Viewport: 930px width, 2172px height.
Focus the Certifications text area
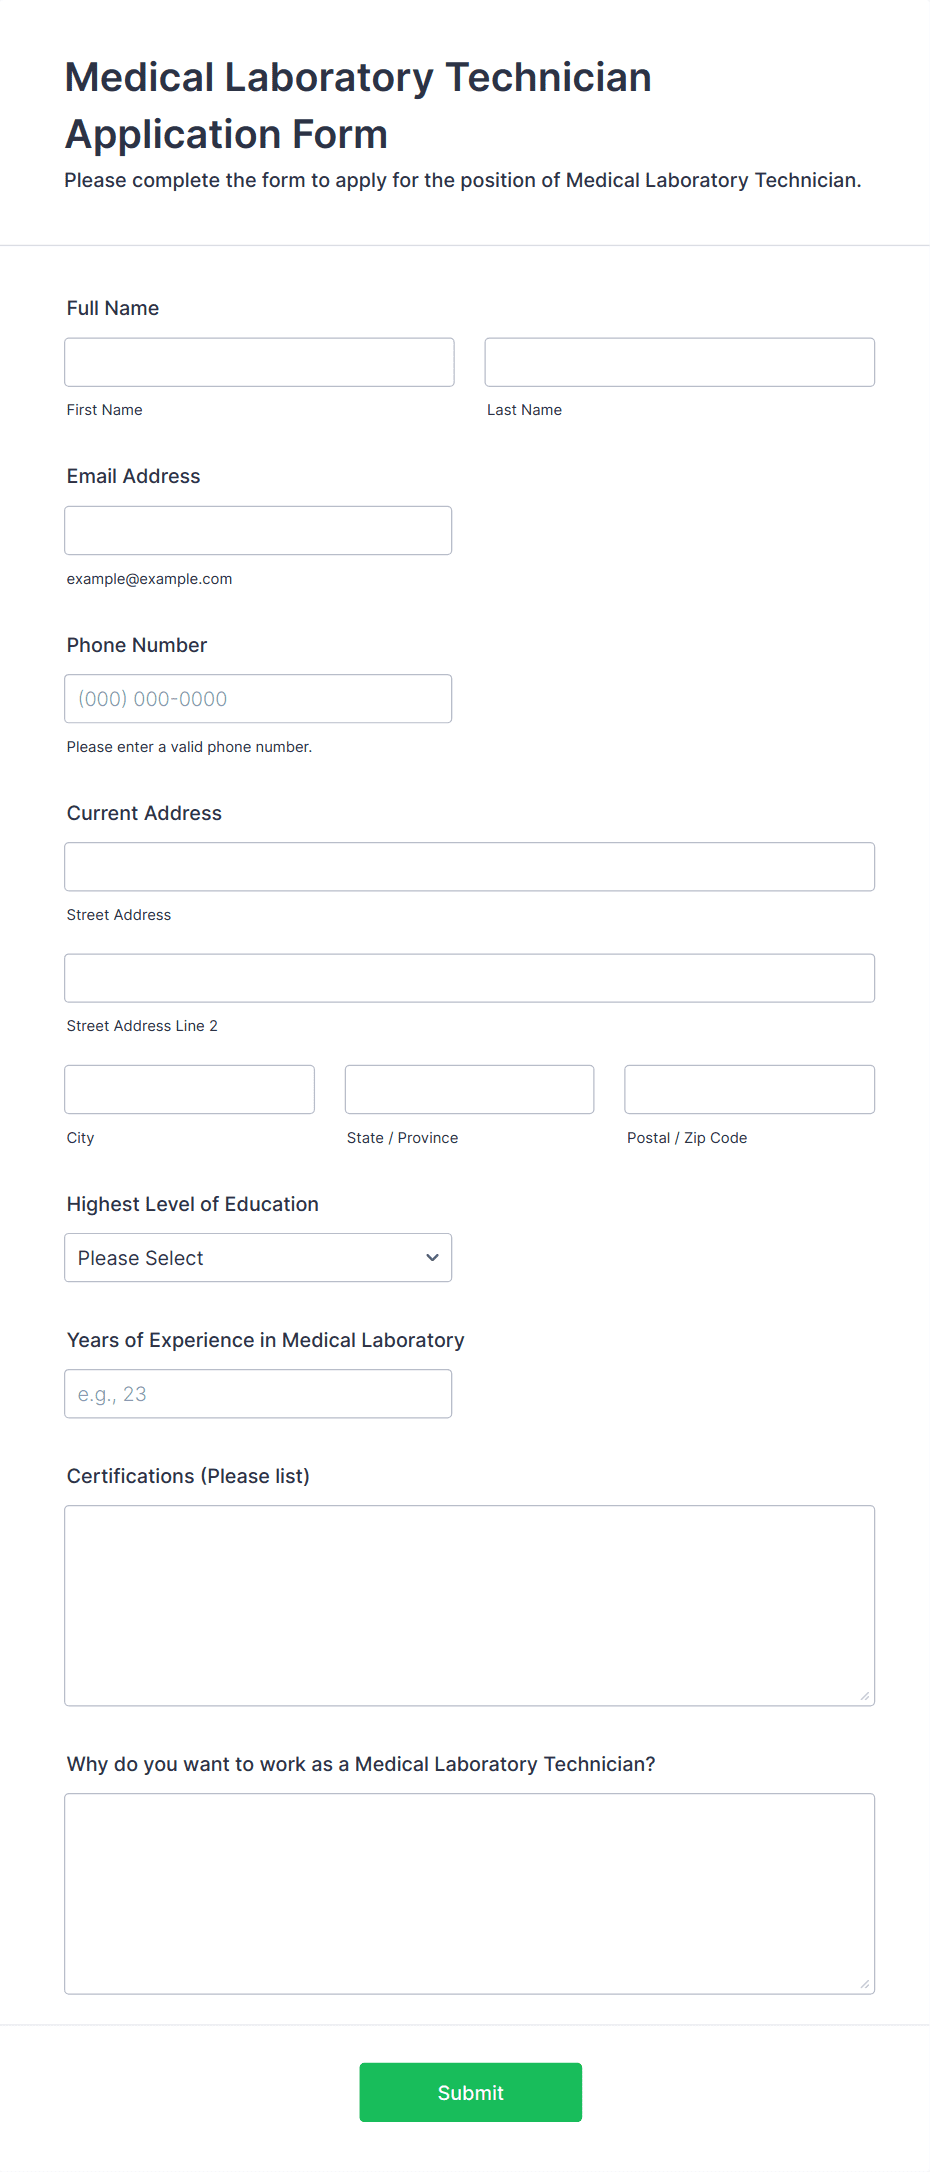(x=469, y=1605)
